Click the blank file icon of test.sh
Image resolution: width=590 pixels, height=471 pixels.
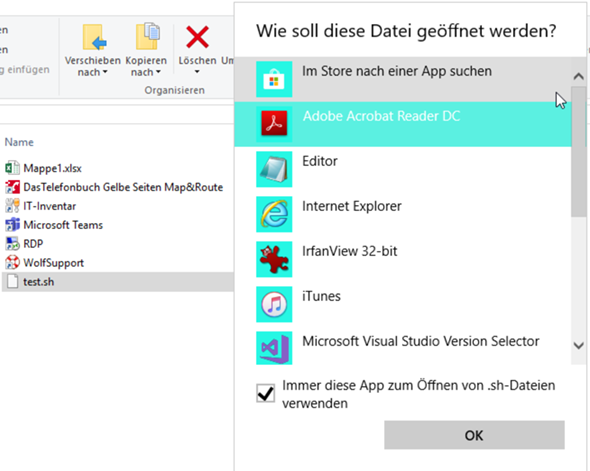[x=12, y=281]
